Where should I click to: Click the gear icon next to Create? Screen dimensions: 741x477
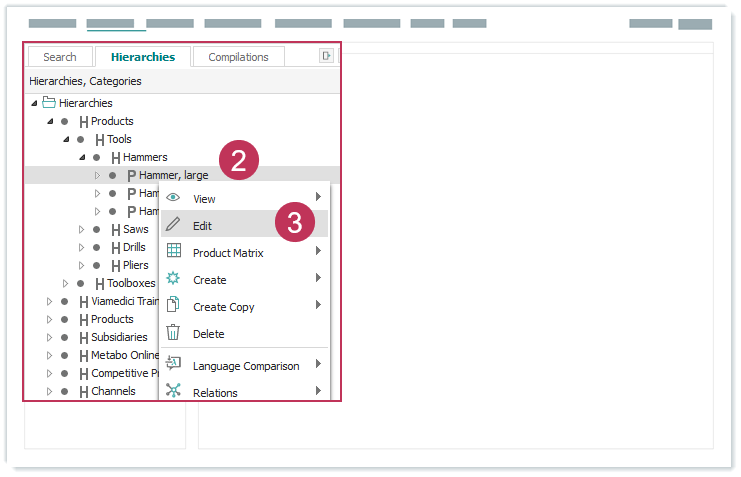click(173, 279)
